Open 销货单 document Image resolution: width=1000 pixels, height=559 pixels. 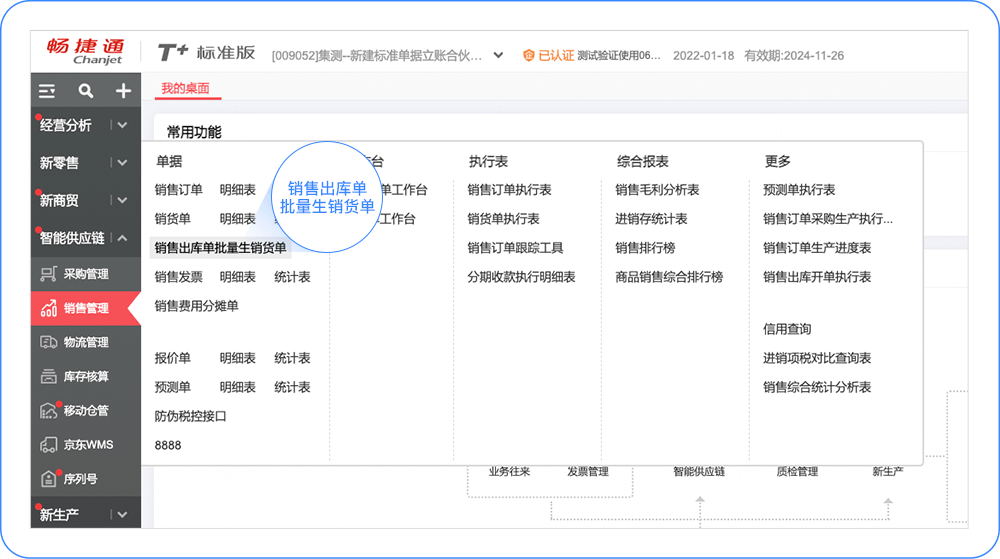click(x=172, y=219)
